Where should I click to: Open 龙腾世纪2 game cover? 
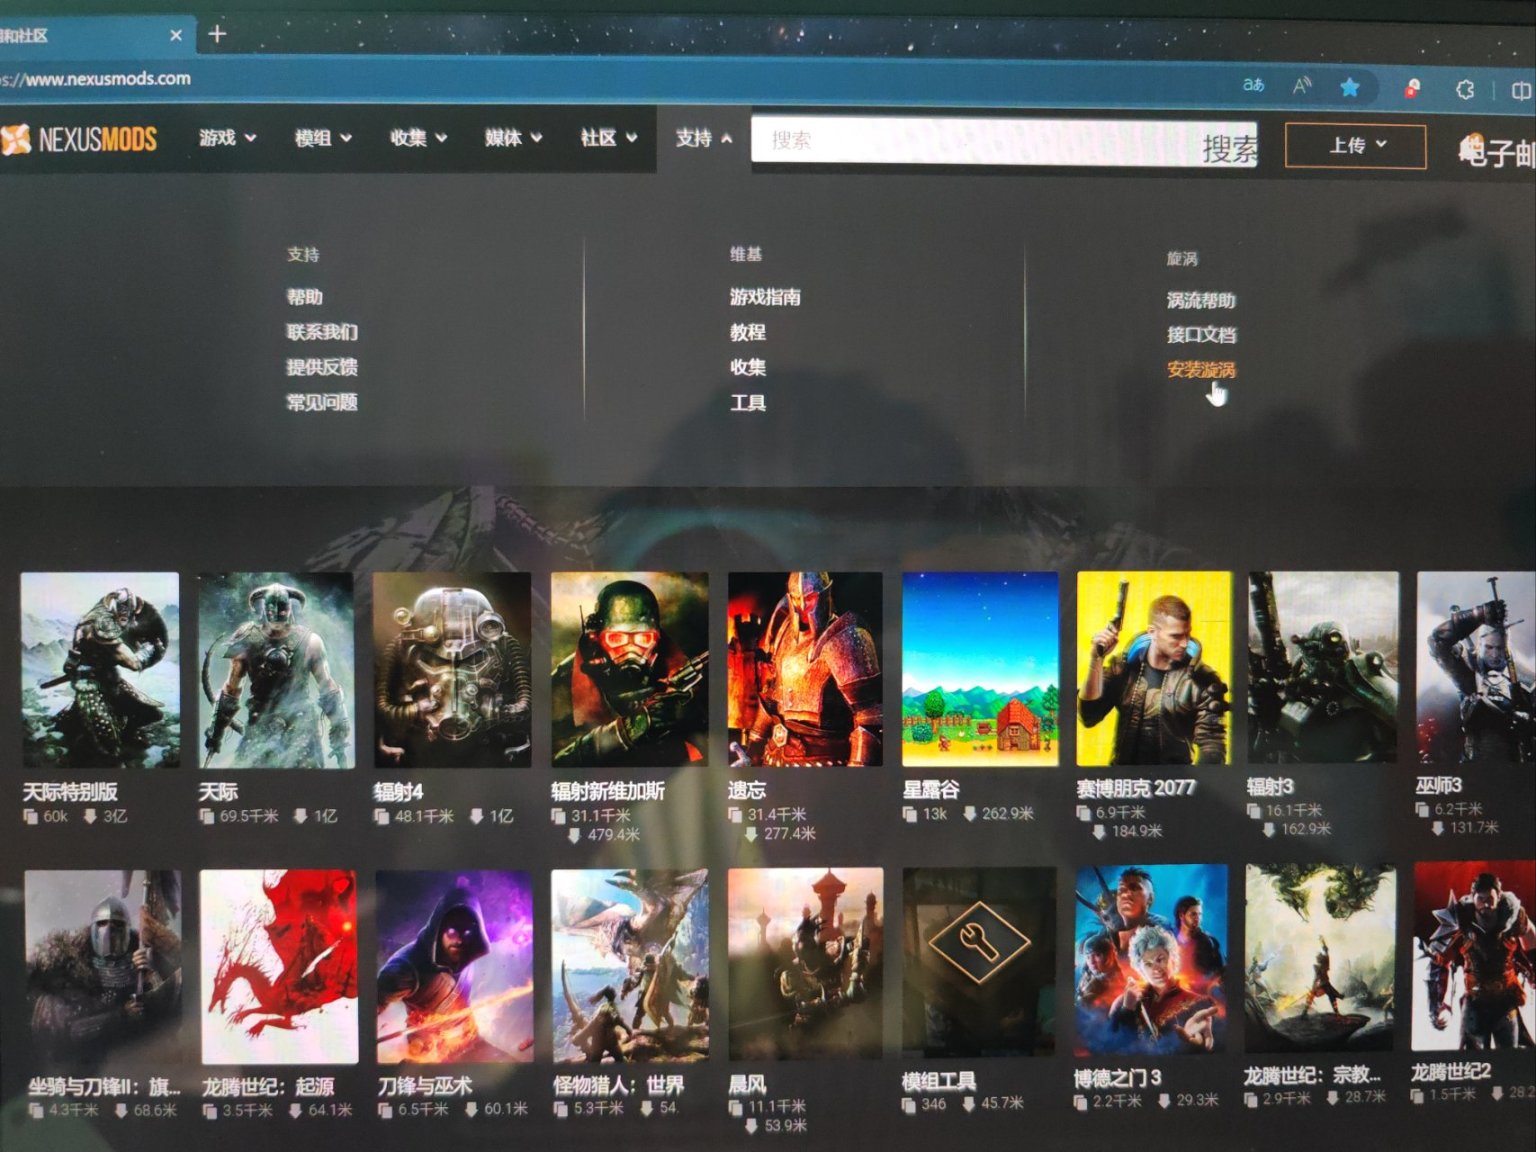point(1474,955)
